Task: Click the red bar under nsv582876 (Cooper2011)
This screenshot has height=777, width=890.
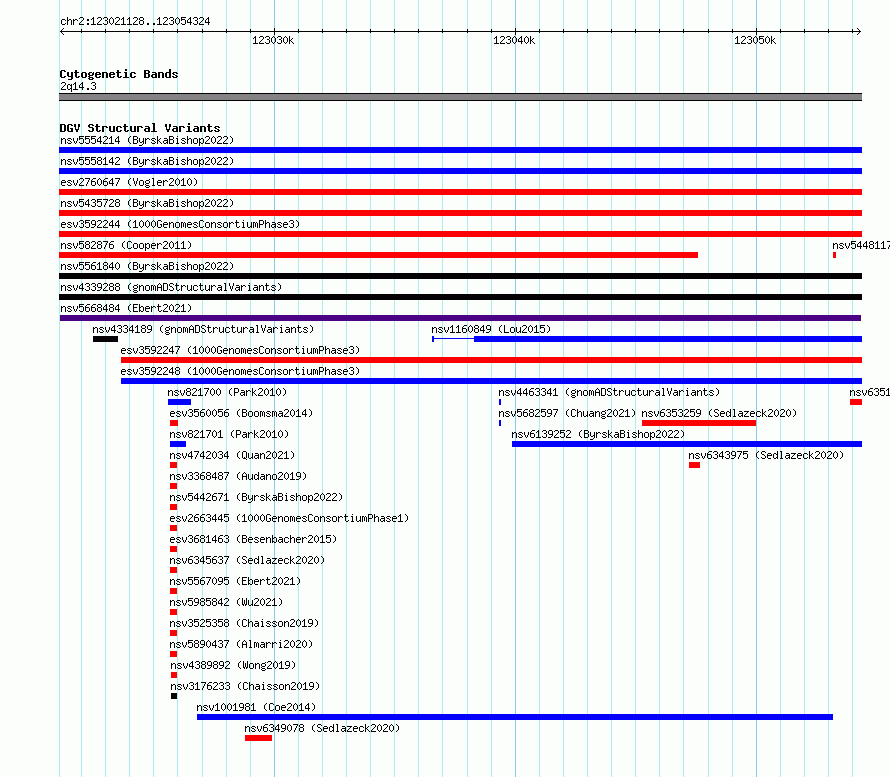Action: point(379,255)
